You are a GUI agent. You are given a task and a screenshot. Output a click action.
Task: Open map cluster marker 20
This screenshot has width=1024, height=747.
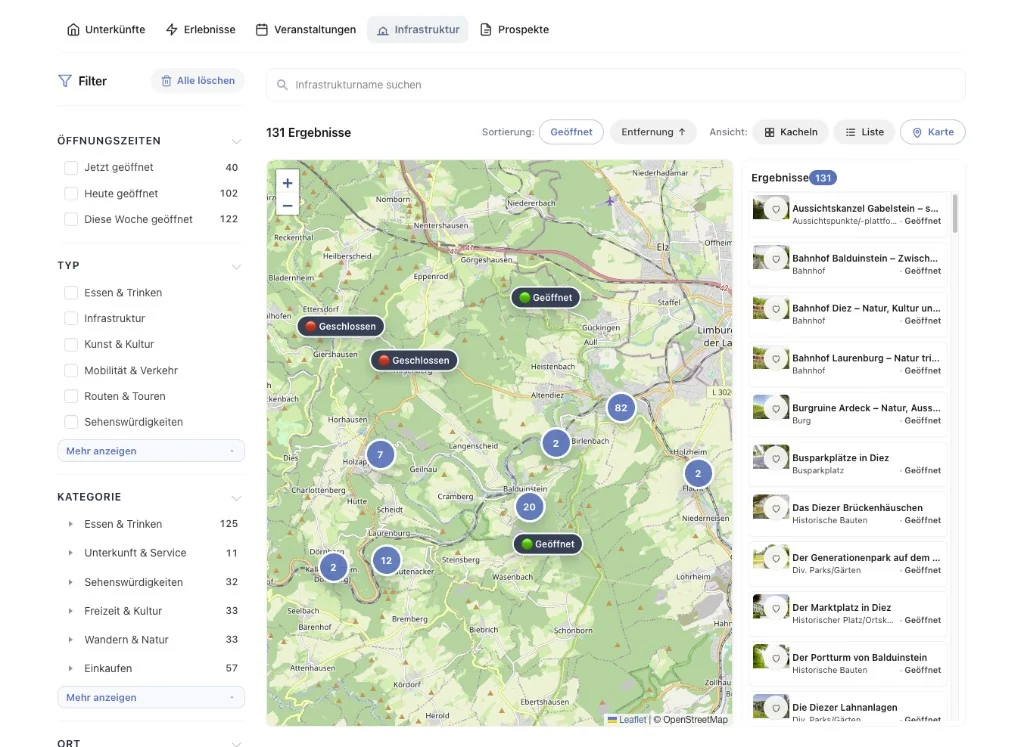530,507
